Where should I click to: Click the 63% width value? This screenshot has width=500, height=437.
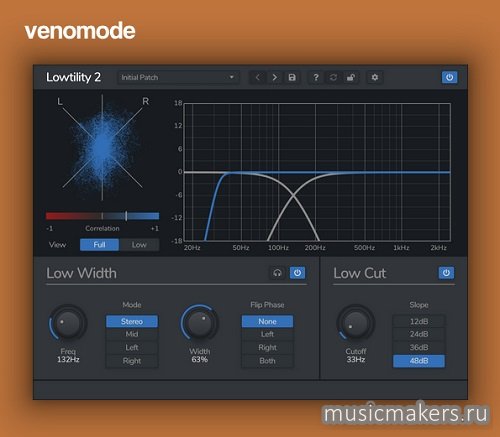click(x=200, y=360)
